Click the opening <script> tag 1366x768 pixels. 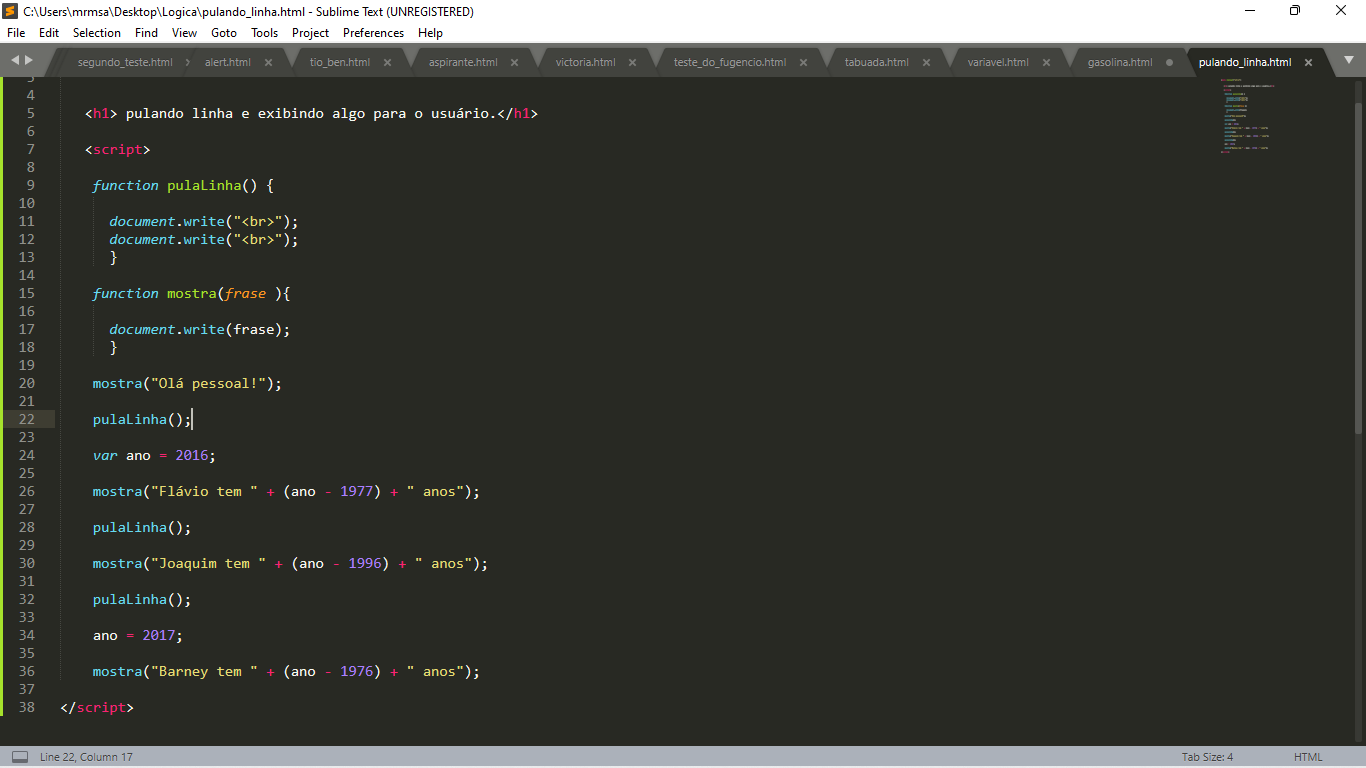pos(118,149)
